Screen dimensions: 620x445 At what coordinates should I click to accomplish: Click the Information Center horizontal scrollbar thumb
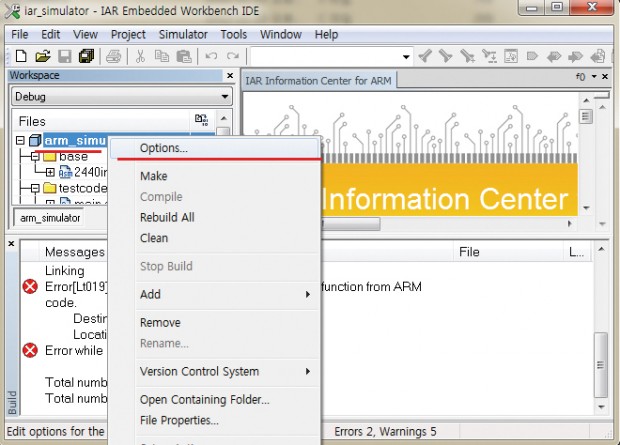tap(351, 223)
